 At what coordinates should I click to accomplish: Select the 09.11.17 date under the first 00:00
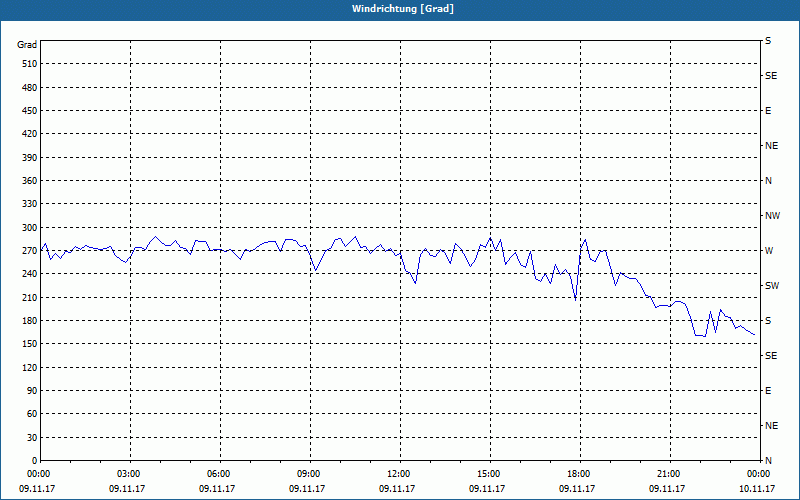[x=37, y=489]
